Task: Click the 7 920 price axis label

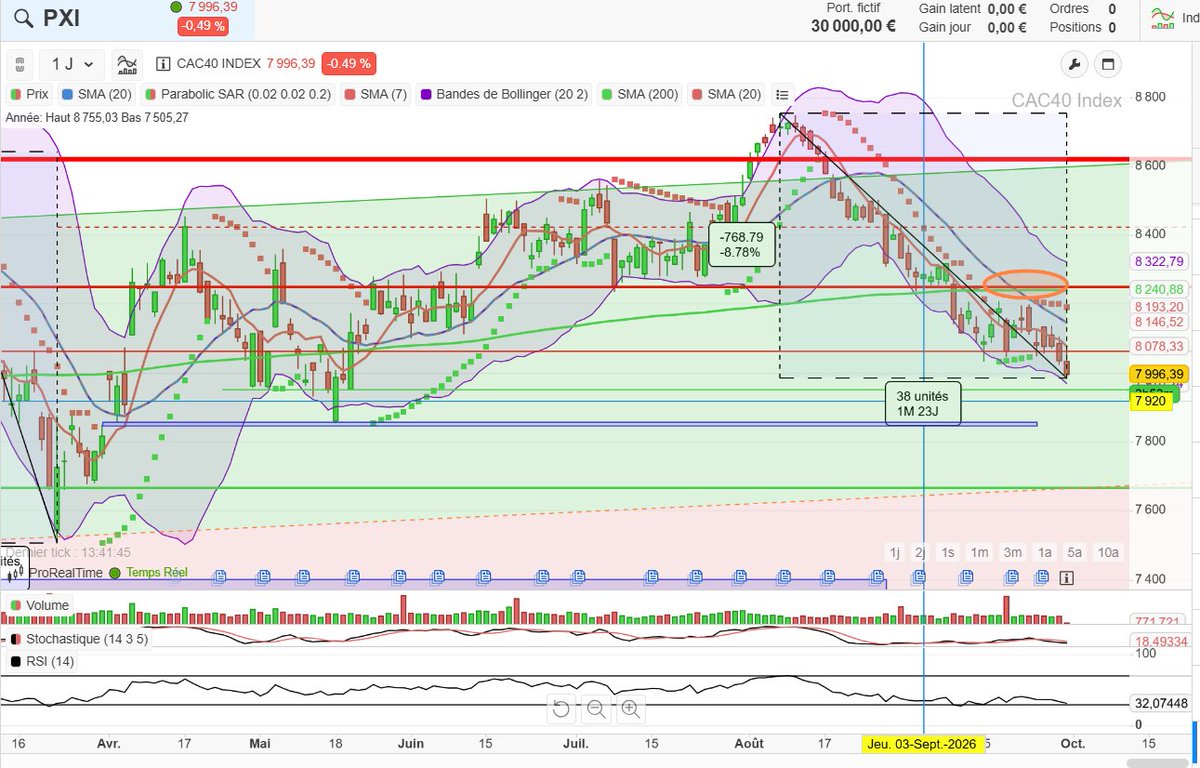Action: [1149, 401]
